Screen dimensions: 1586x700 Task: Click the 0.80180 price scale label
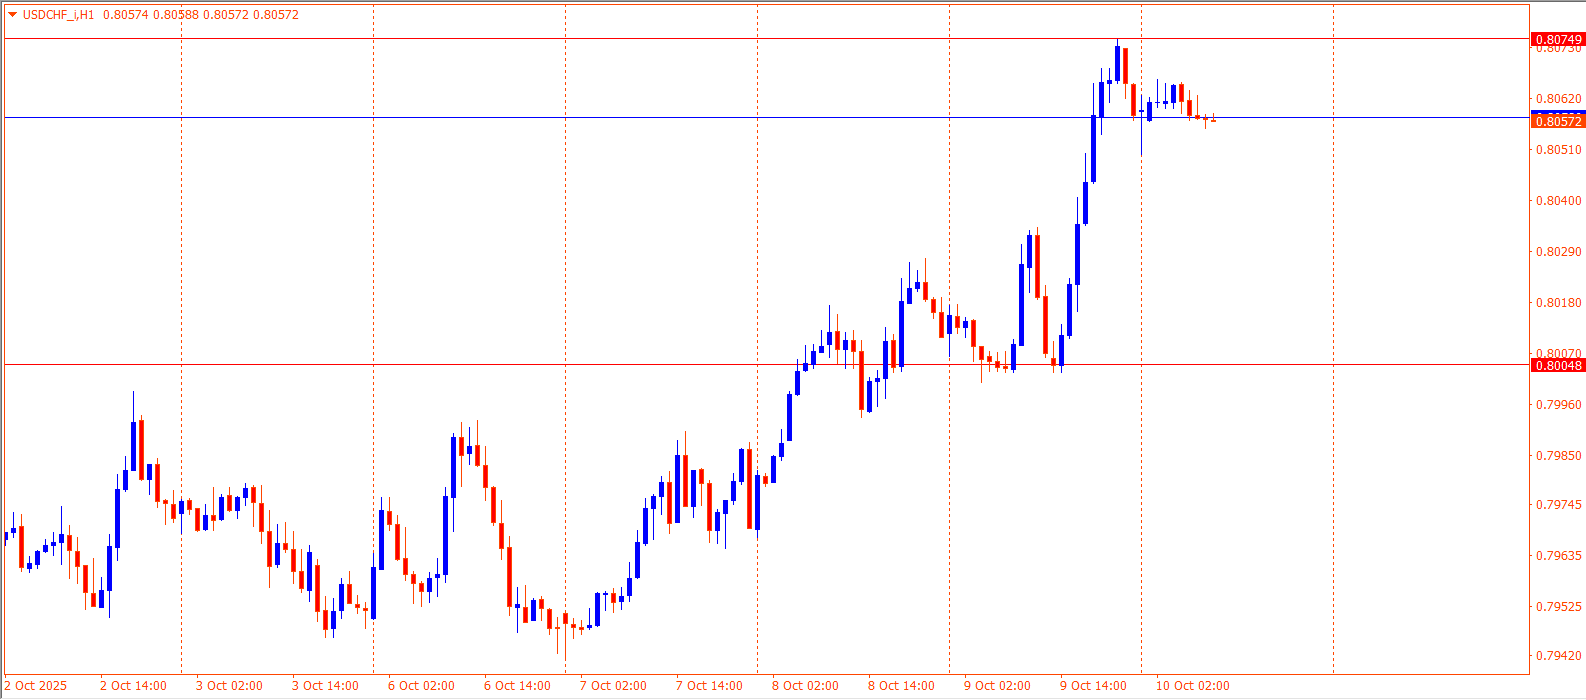click(1558, 302)
